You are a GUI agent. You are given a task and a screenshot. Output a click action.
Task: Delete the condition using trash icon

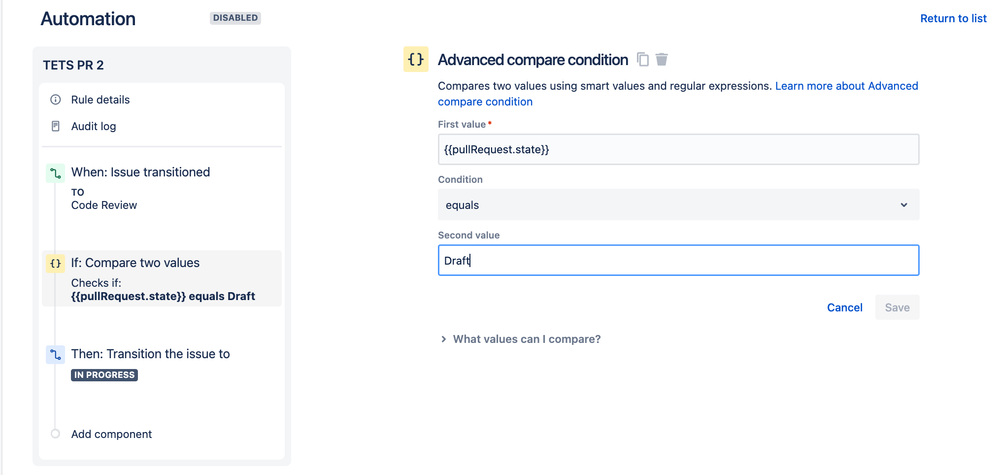pyautogui.click(x=662, y=59)
